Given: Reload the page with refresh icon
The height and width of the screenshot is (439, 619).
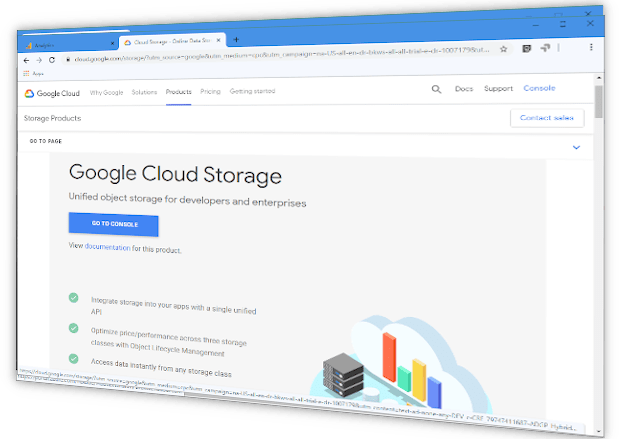Looking at the screenshot, I should (x=52, y=60).
